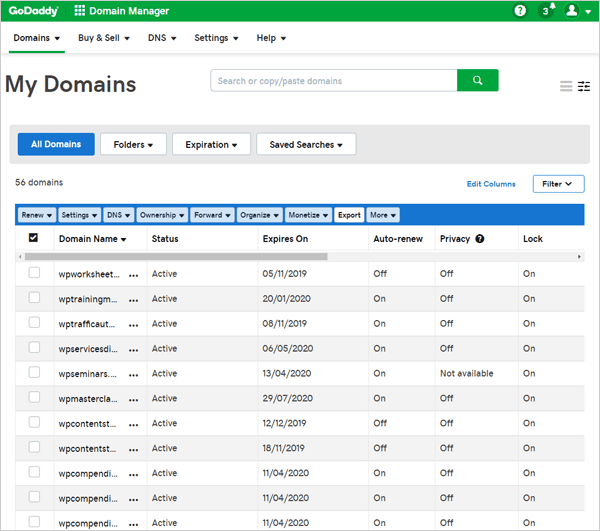Open the More toolbar button
This screenshot has height=531, width=600.
[383, 215]
